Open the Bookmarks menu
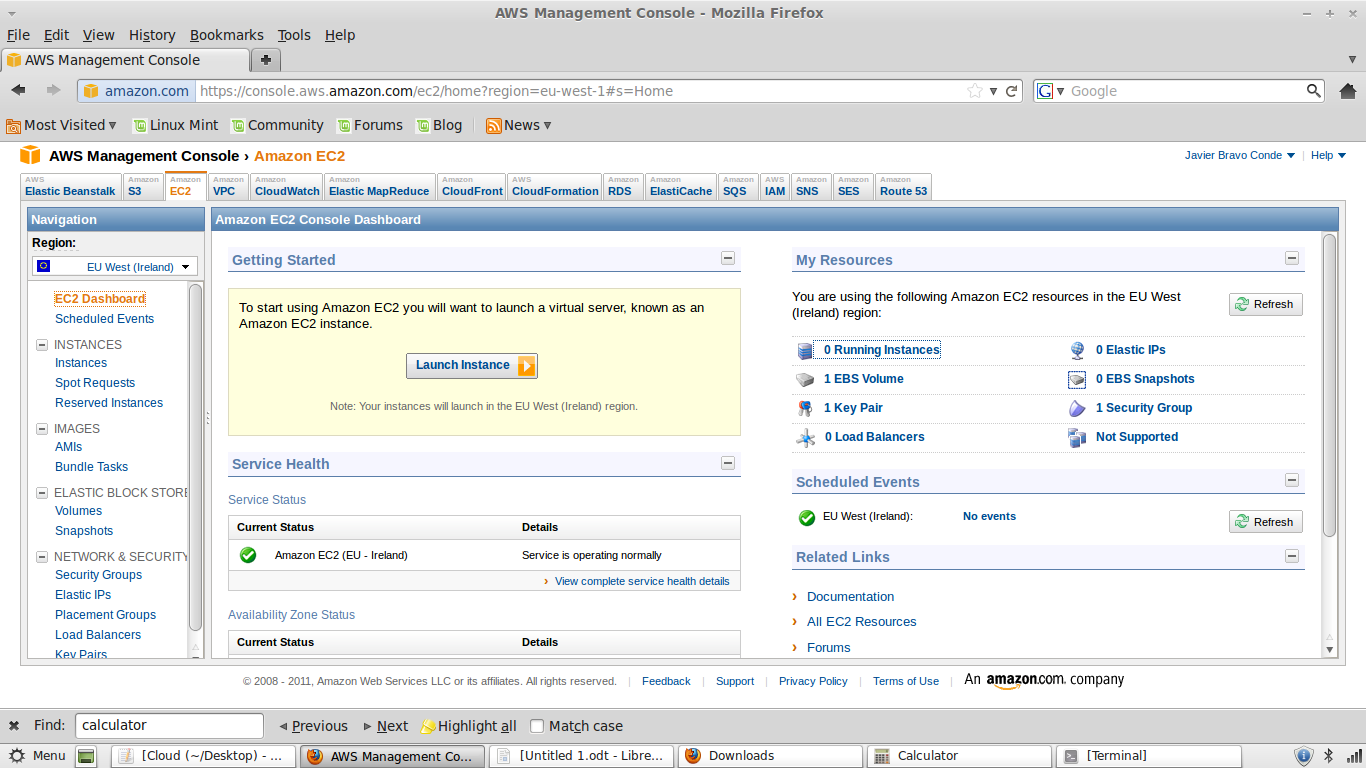 pos(227,35)
